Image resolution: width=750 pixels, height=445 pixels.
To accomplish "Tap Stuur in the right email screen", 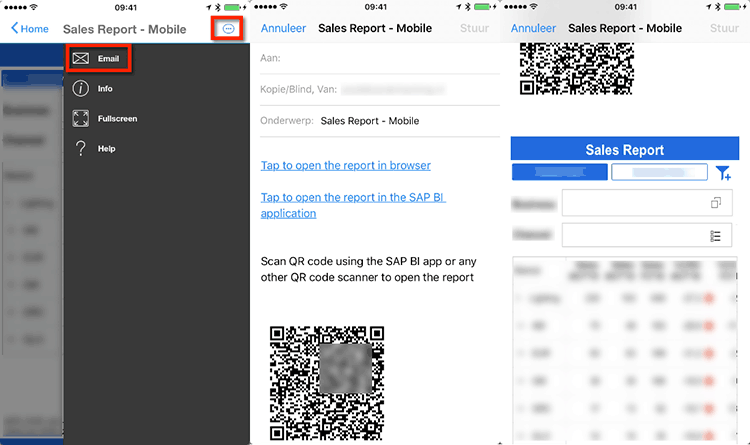I will [x=724, y=28].
